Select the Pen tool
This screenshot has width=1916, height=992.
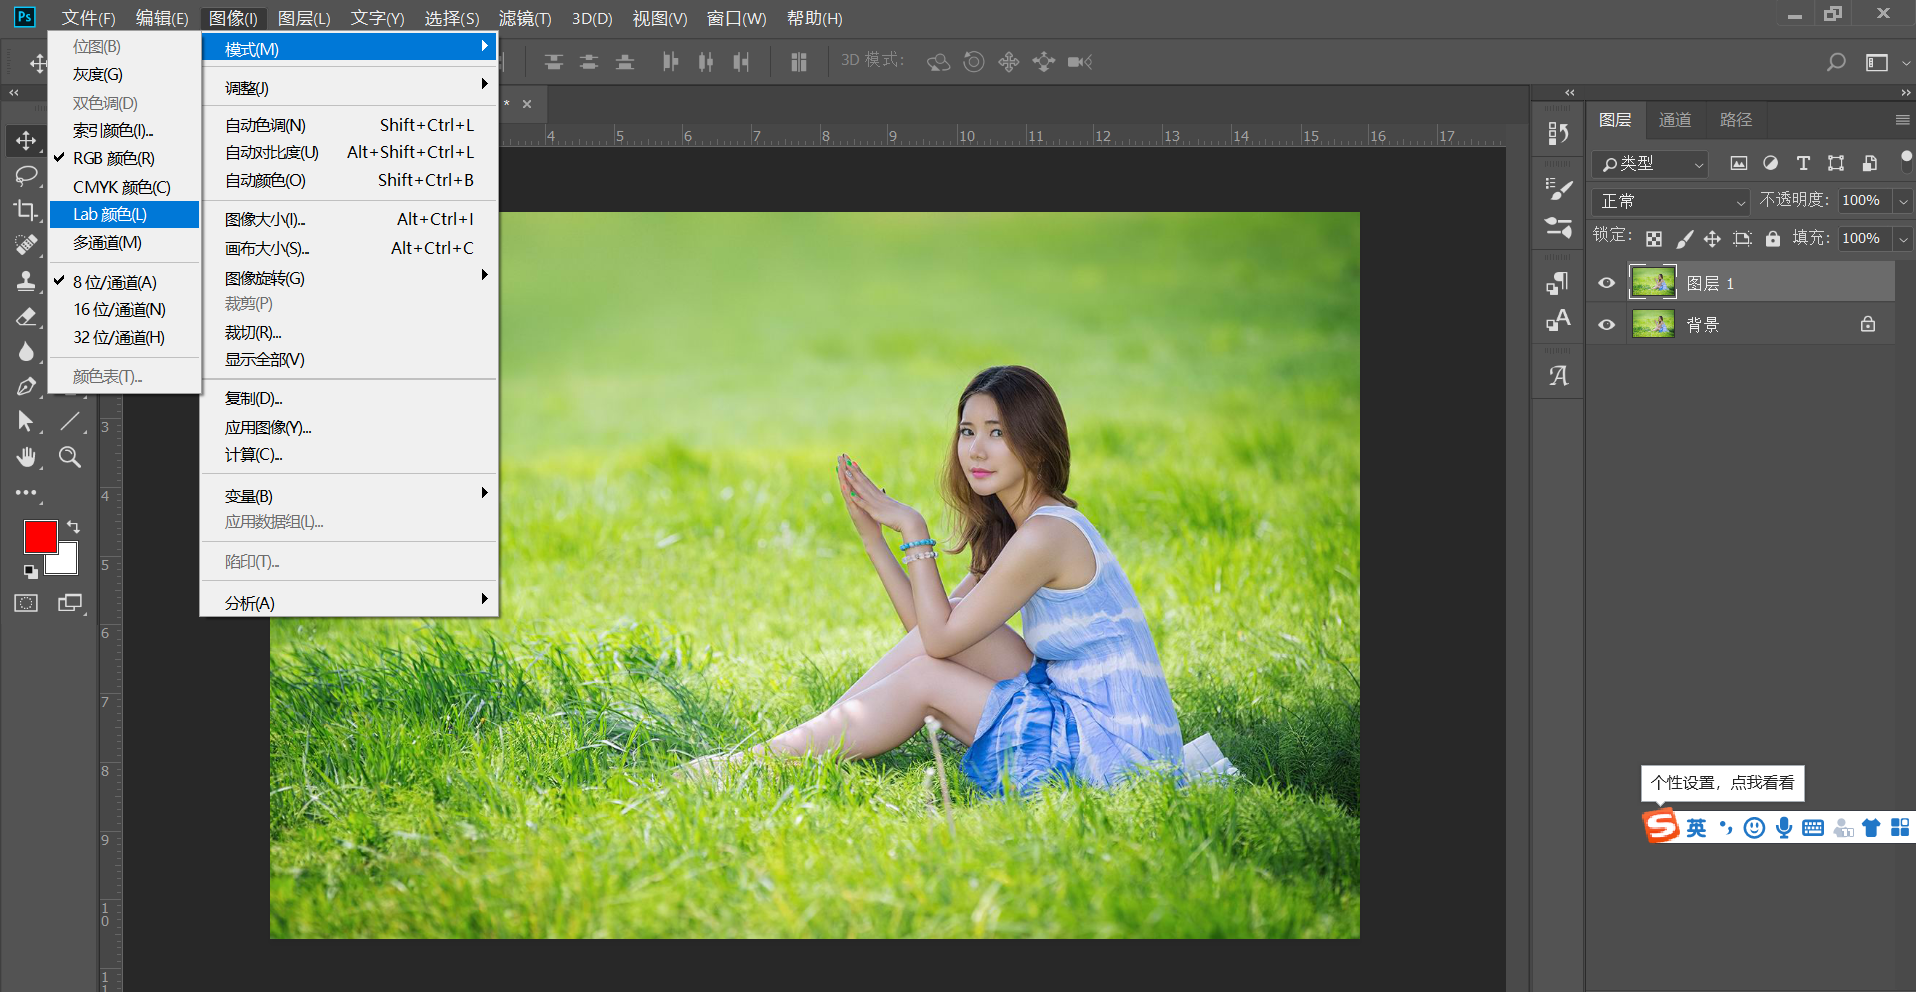26,387
